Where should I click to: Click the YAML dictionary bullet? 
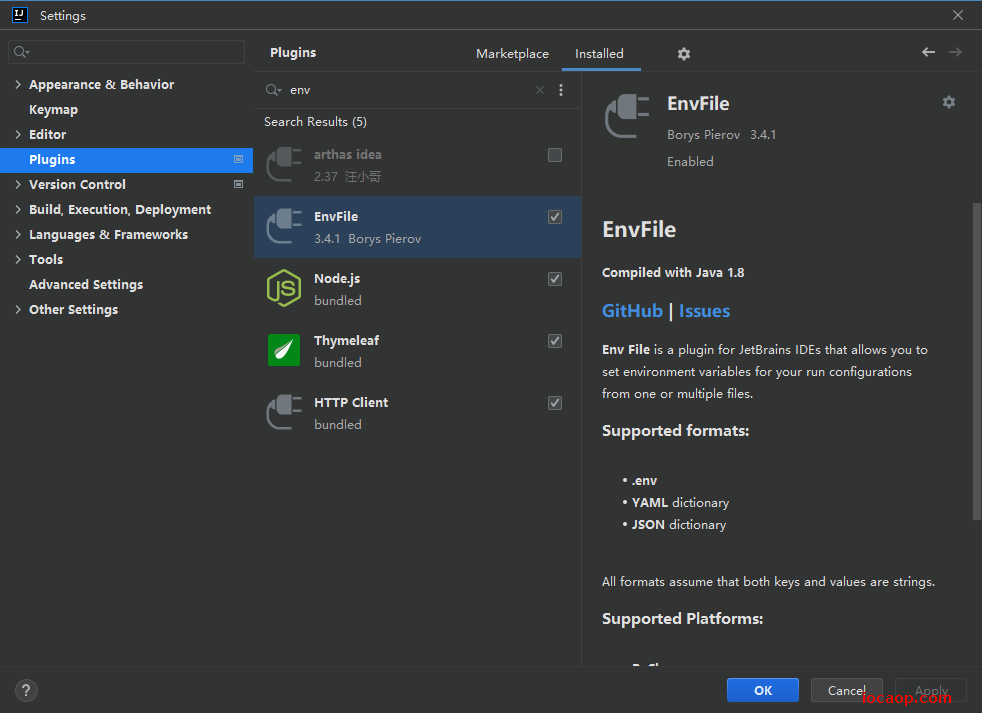pyautogui.click(x=680, y=502)
